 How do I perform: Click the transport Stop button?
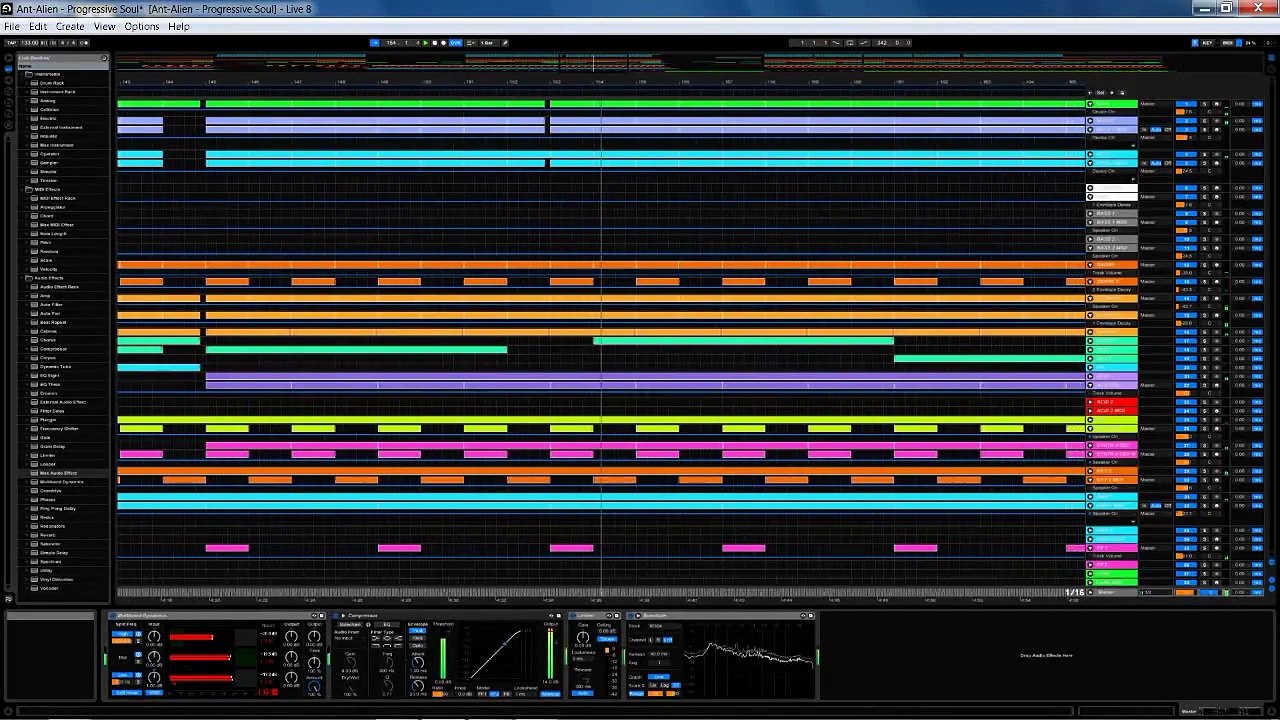434,43
